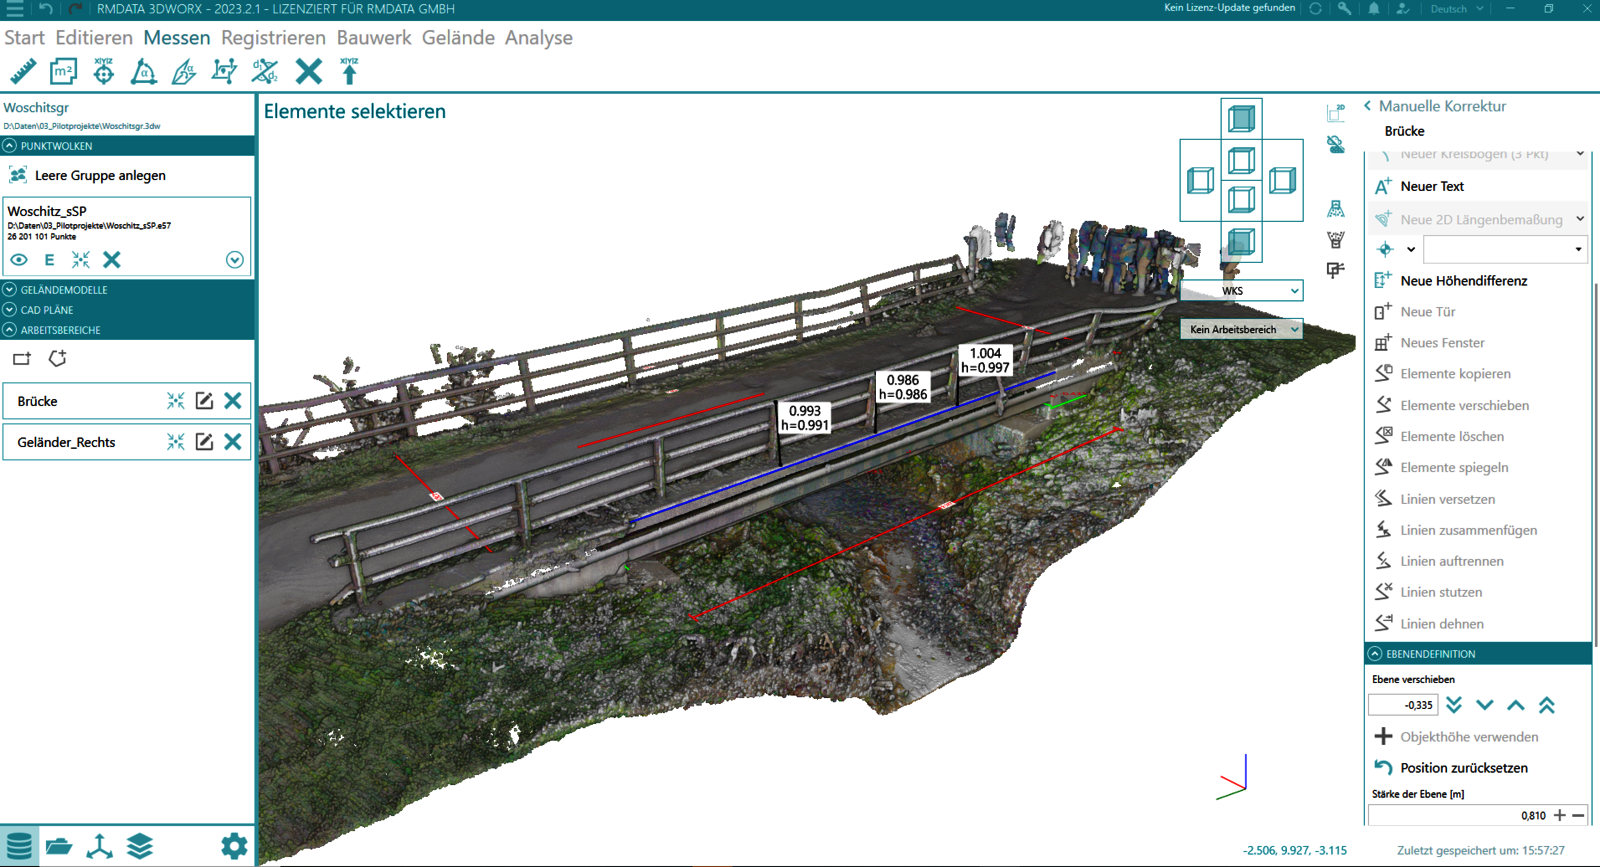Expand the CAD PLÄNE section
1600x867 pixels.
(9, 310)
